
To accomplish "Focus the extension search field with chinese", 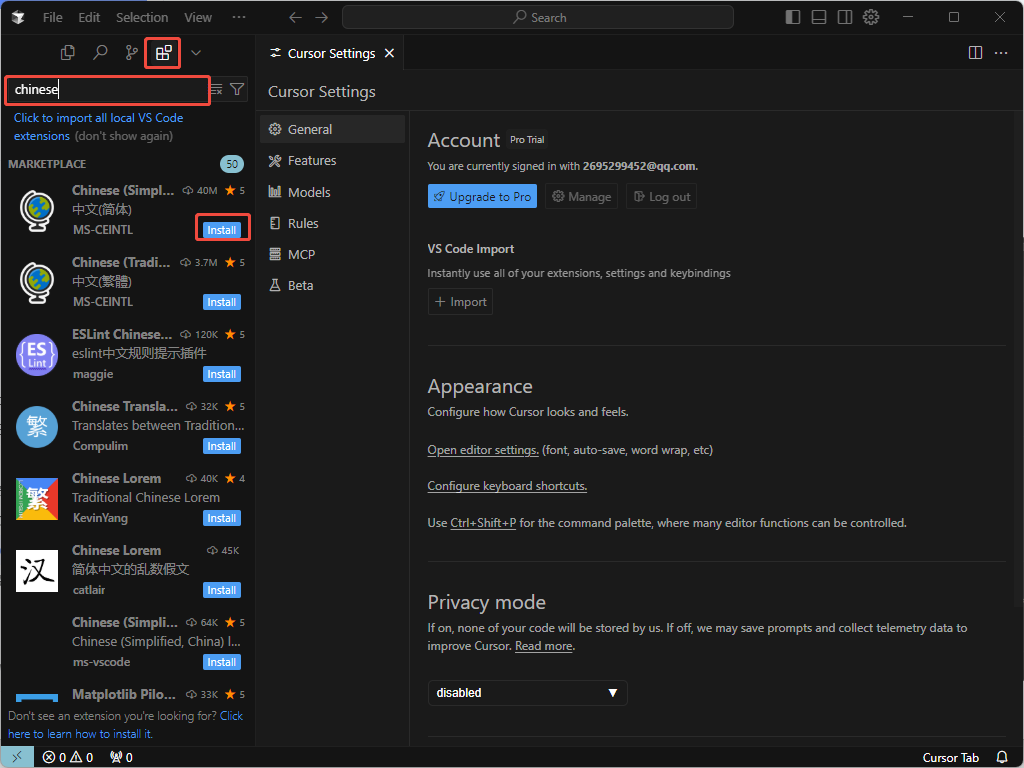I will 108,89.
